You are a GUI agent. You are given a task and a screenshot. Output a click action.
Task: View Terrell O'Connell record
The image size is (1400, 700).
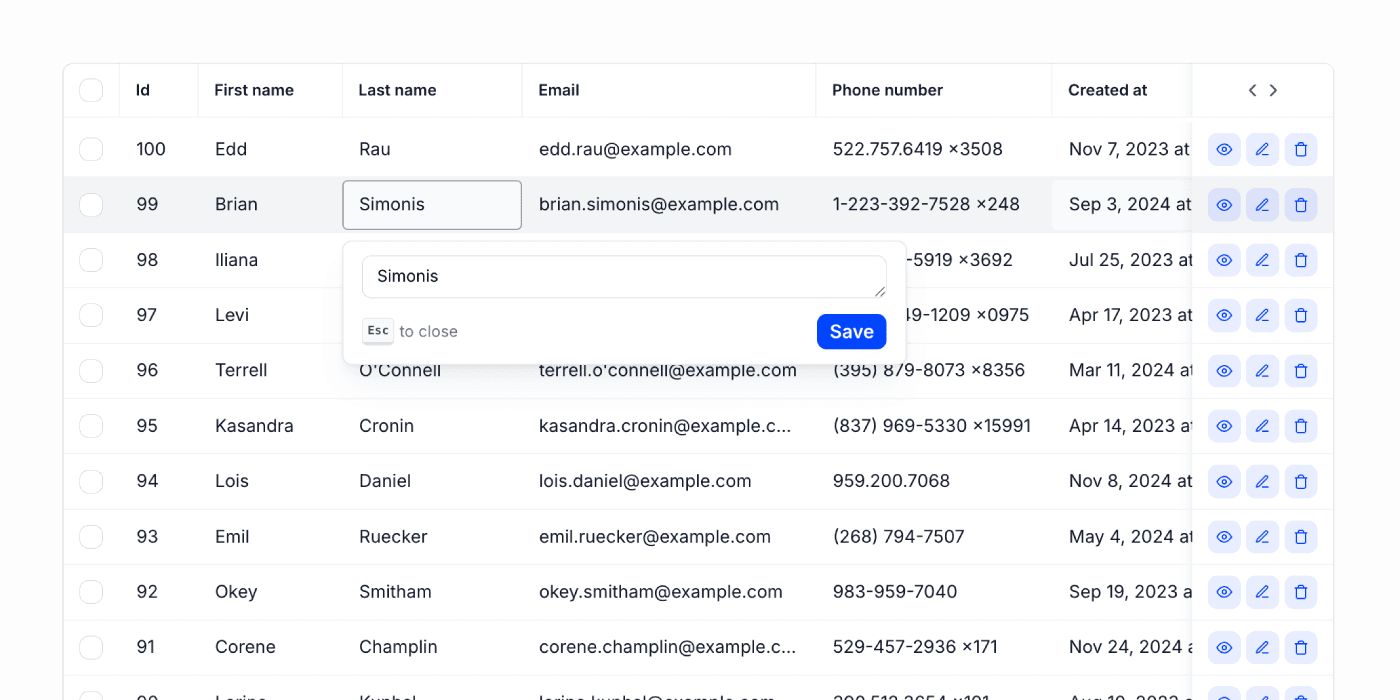click(x=1224, y=371)
